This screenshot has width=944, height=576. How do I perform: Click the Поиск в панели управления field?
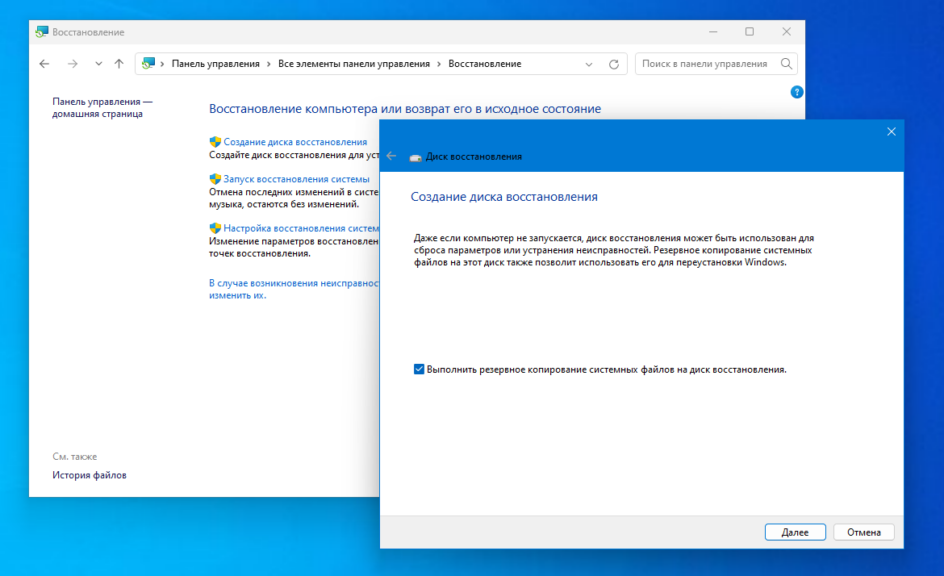coord(704,64)
